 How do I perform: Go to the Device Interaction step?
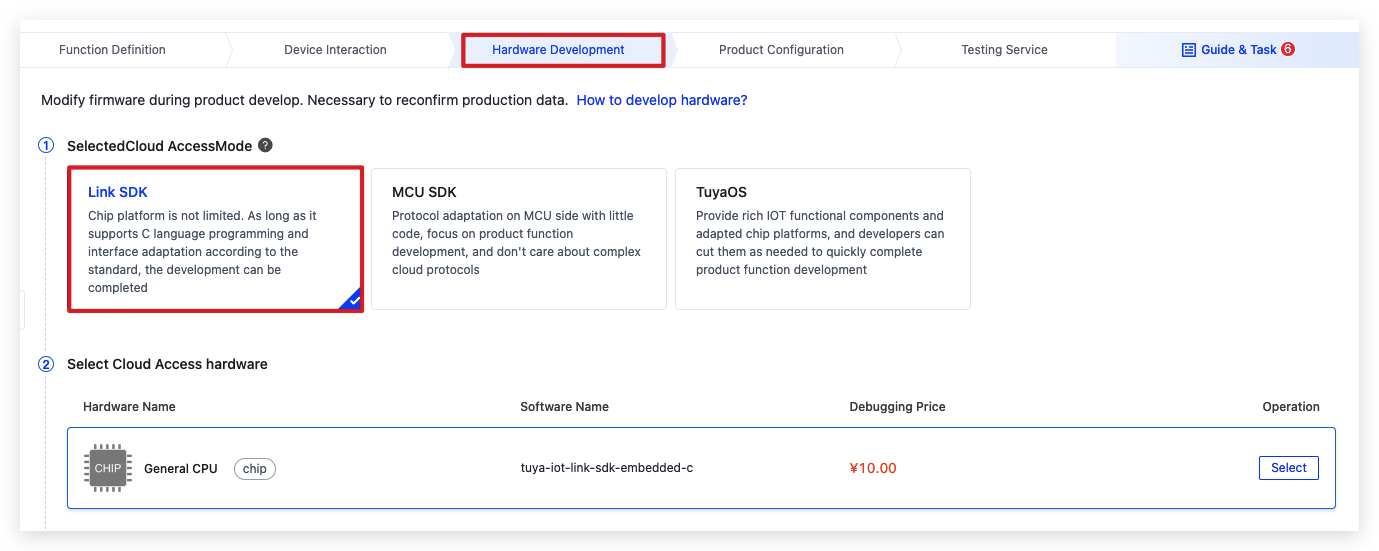[335, 50]
